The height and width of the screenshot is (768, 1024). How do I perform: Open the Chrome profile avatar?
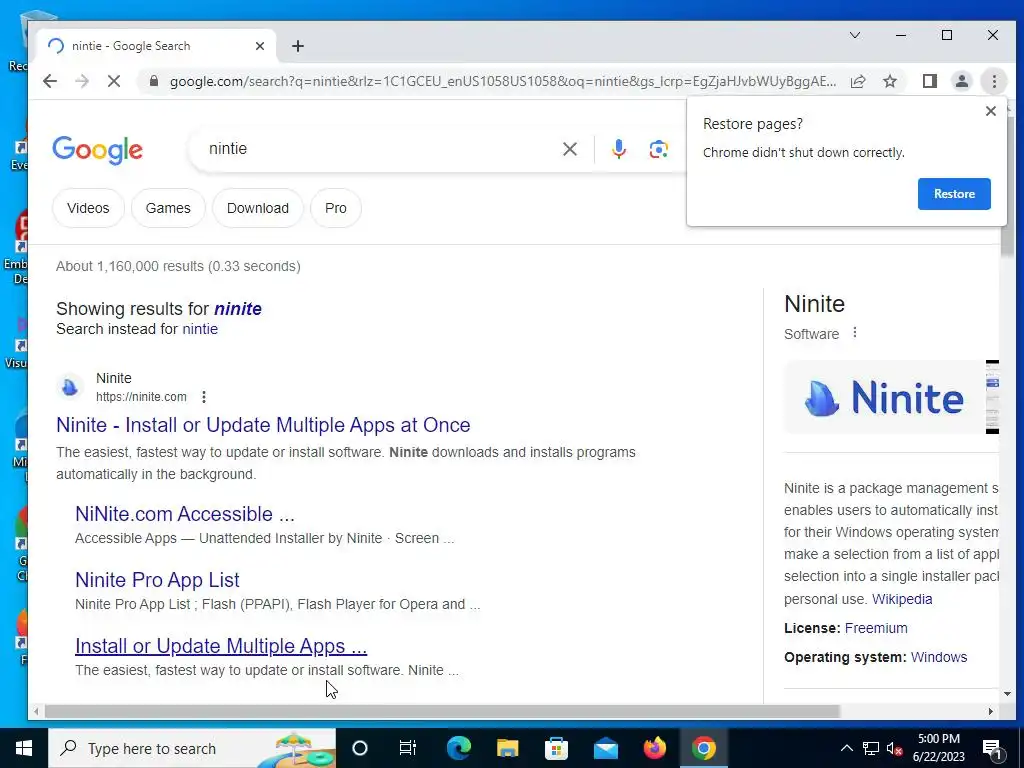pos(961,81)
